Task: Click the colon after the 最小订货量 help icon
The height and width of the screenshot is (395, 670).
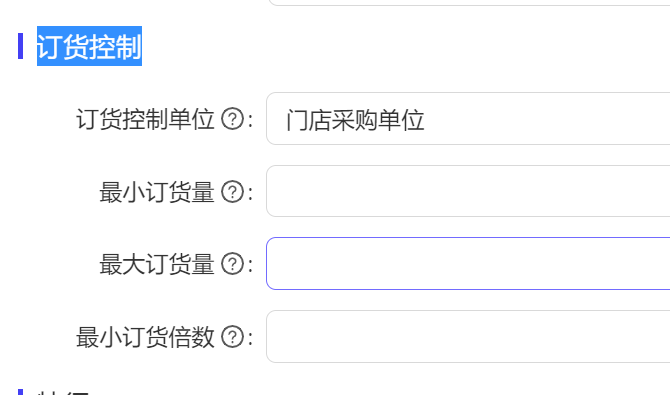Action: click(x=250, y=192)
